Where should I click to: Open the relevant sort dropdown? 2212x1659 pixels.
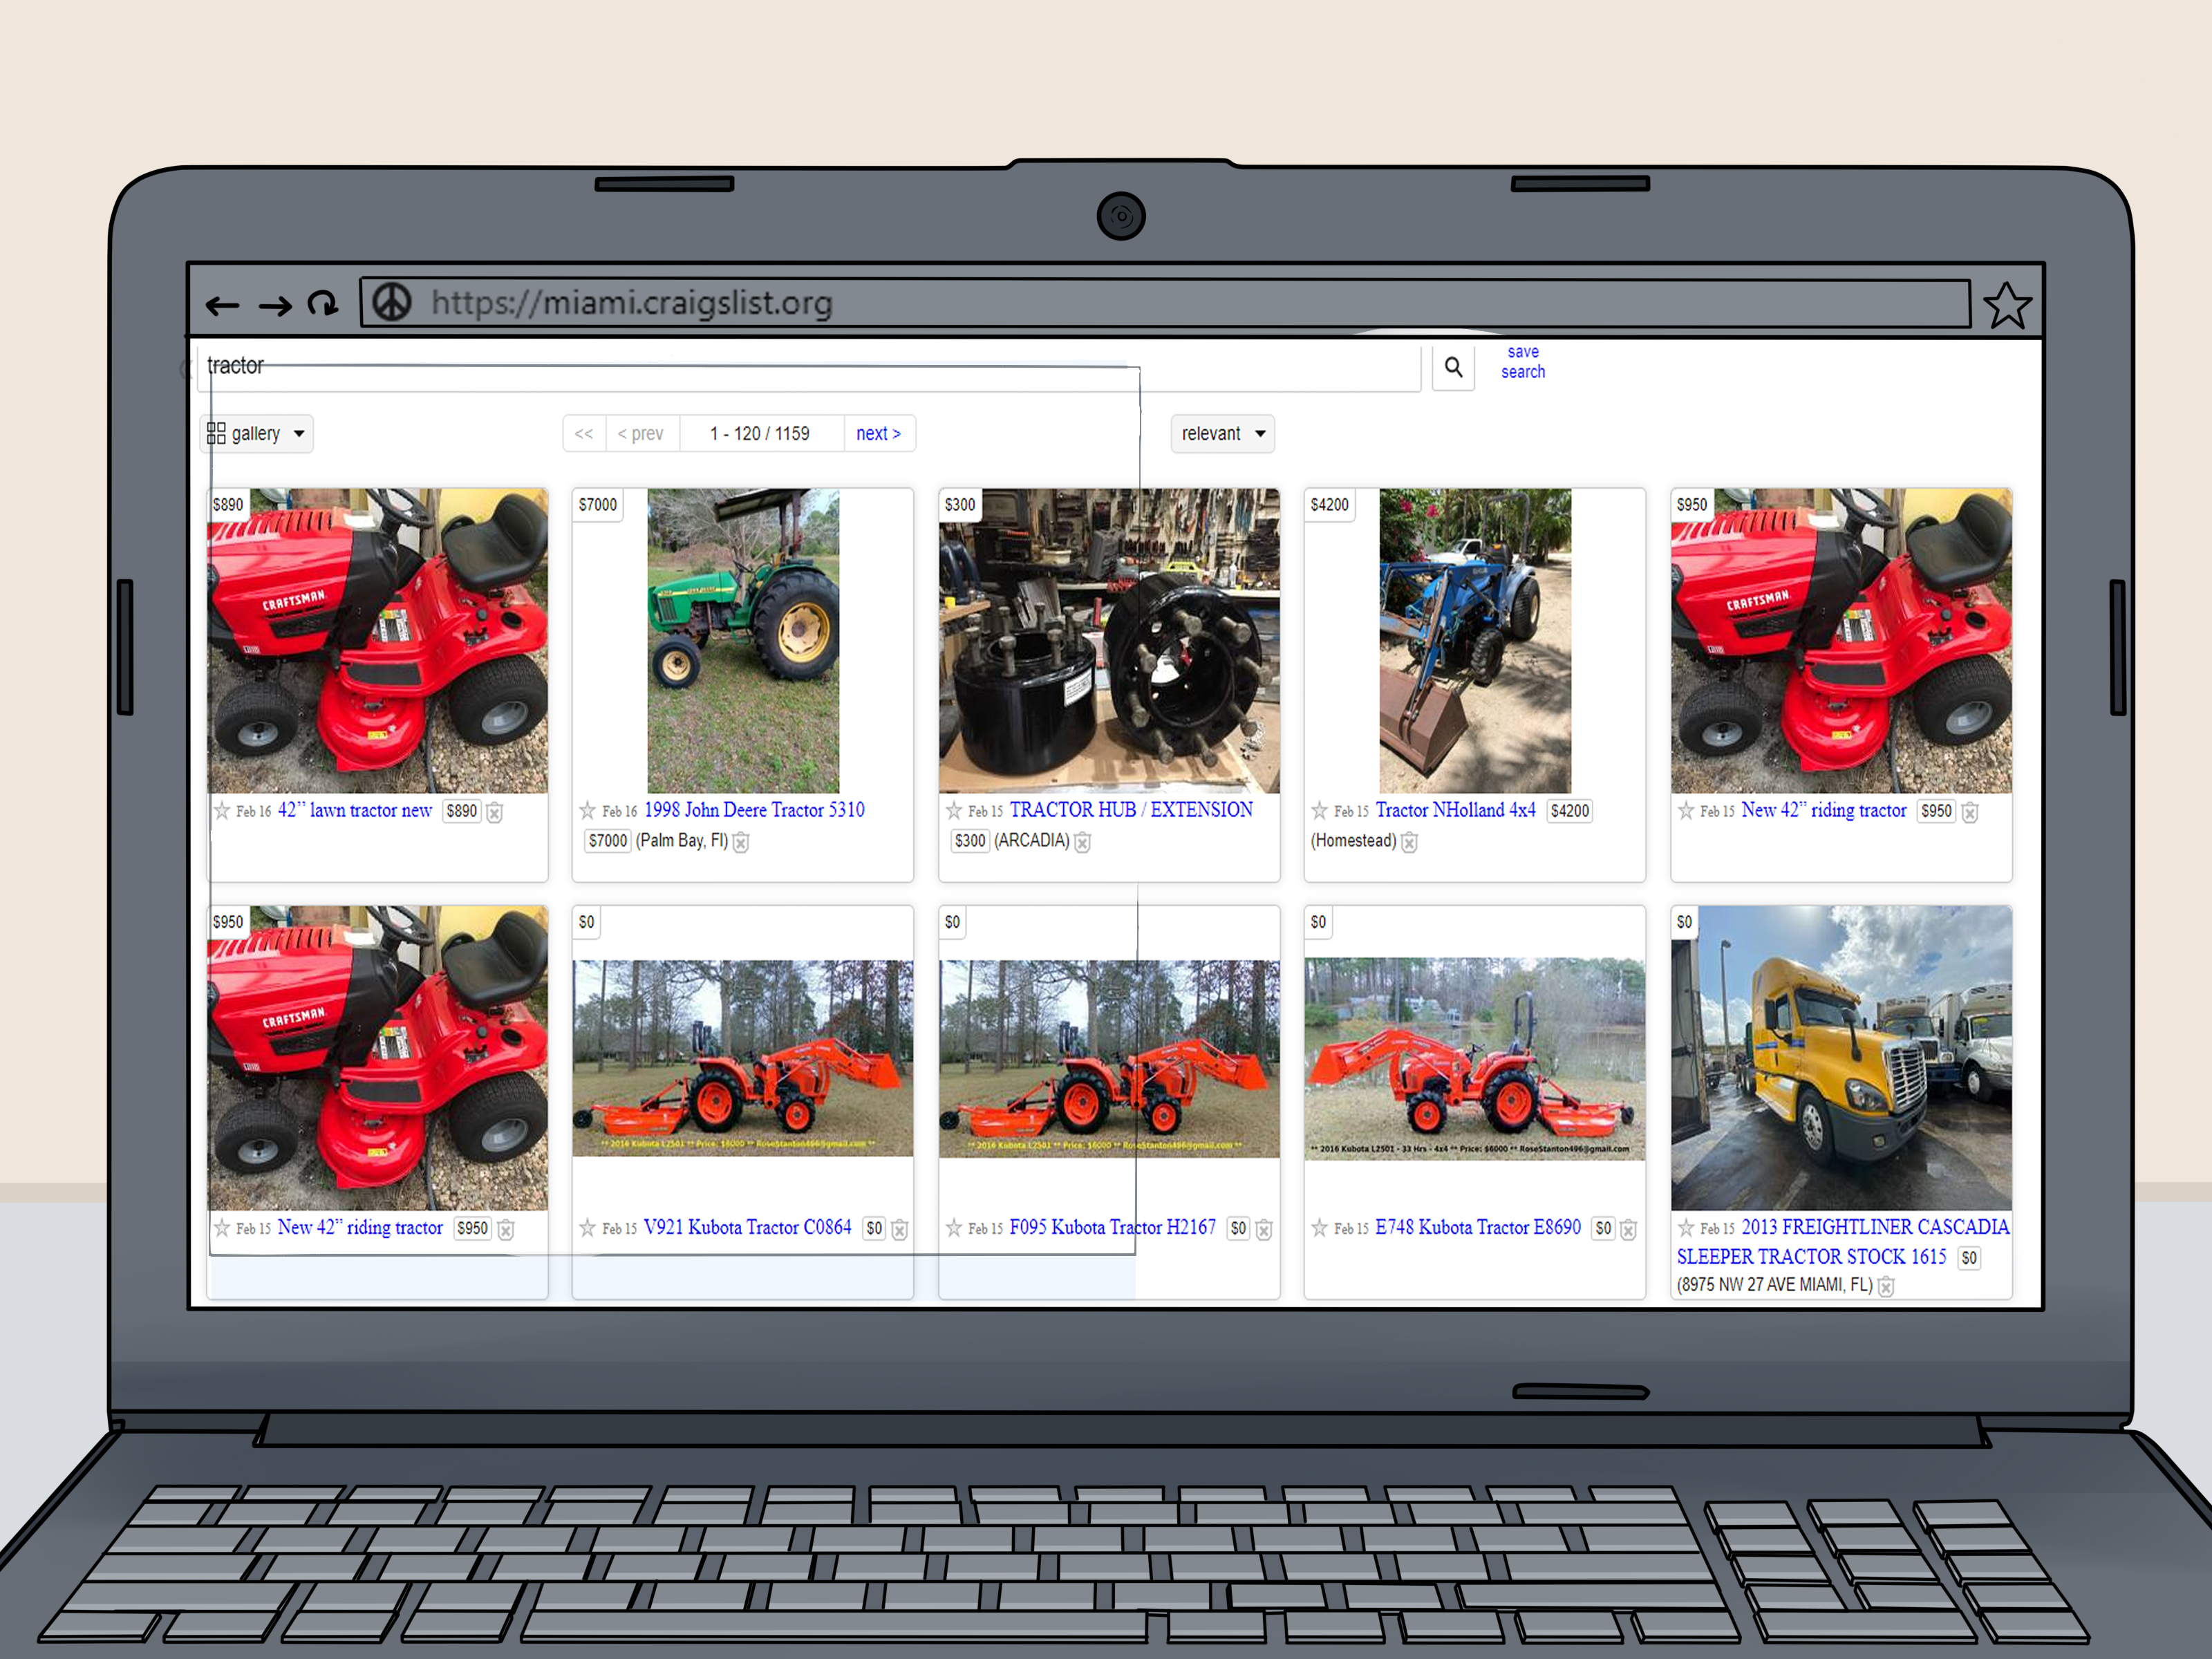[1222, 434]
